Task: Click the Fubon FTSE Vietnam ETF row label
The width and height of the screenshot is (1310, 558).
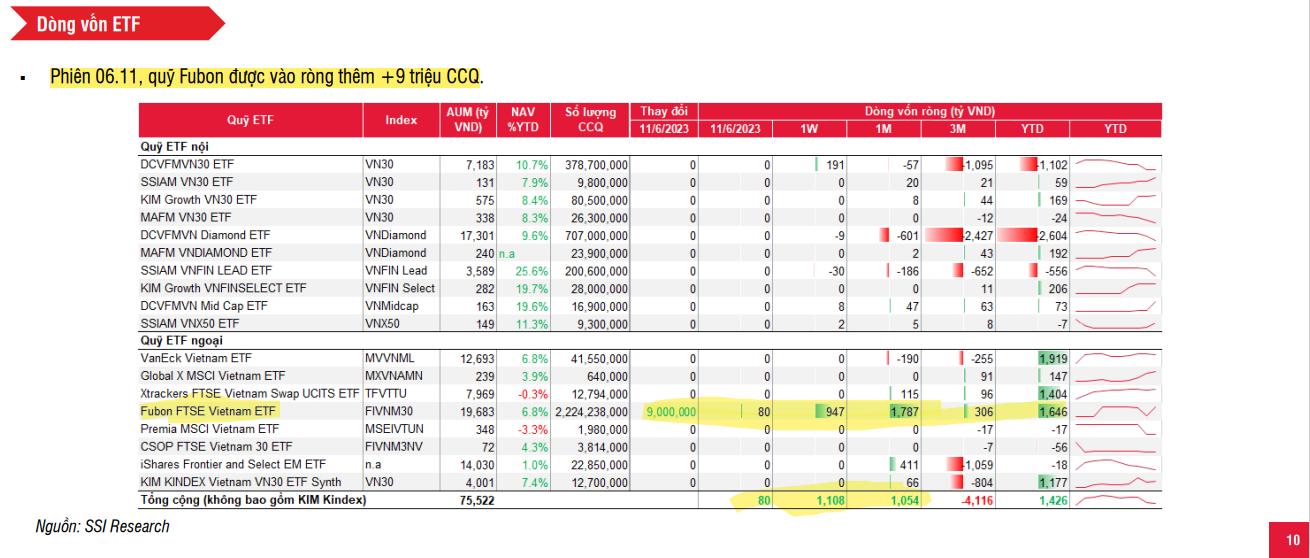Action: point(208,411)
